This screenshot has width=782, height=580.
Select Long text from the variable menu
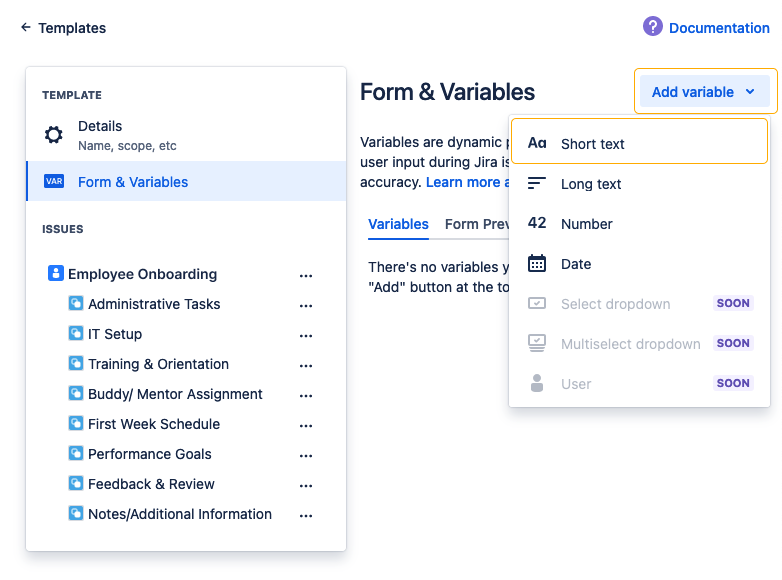(x=591, y=184)
